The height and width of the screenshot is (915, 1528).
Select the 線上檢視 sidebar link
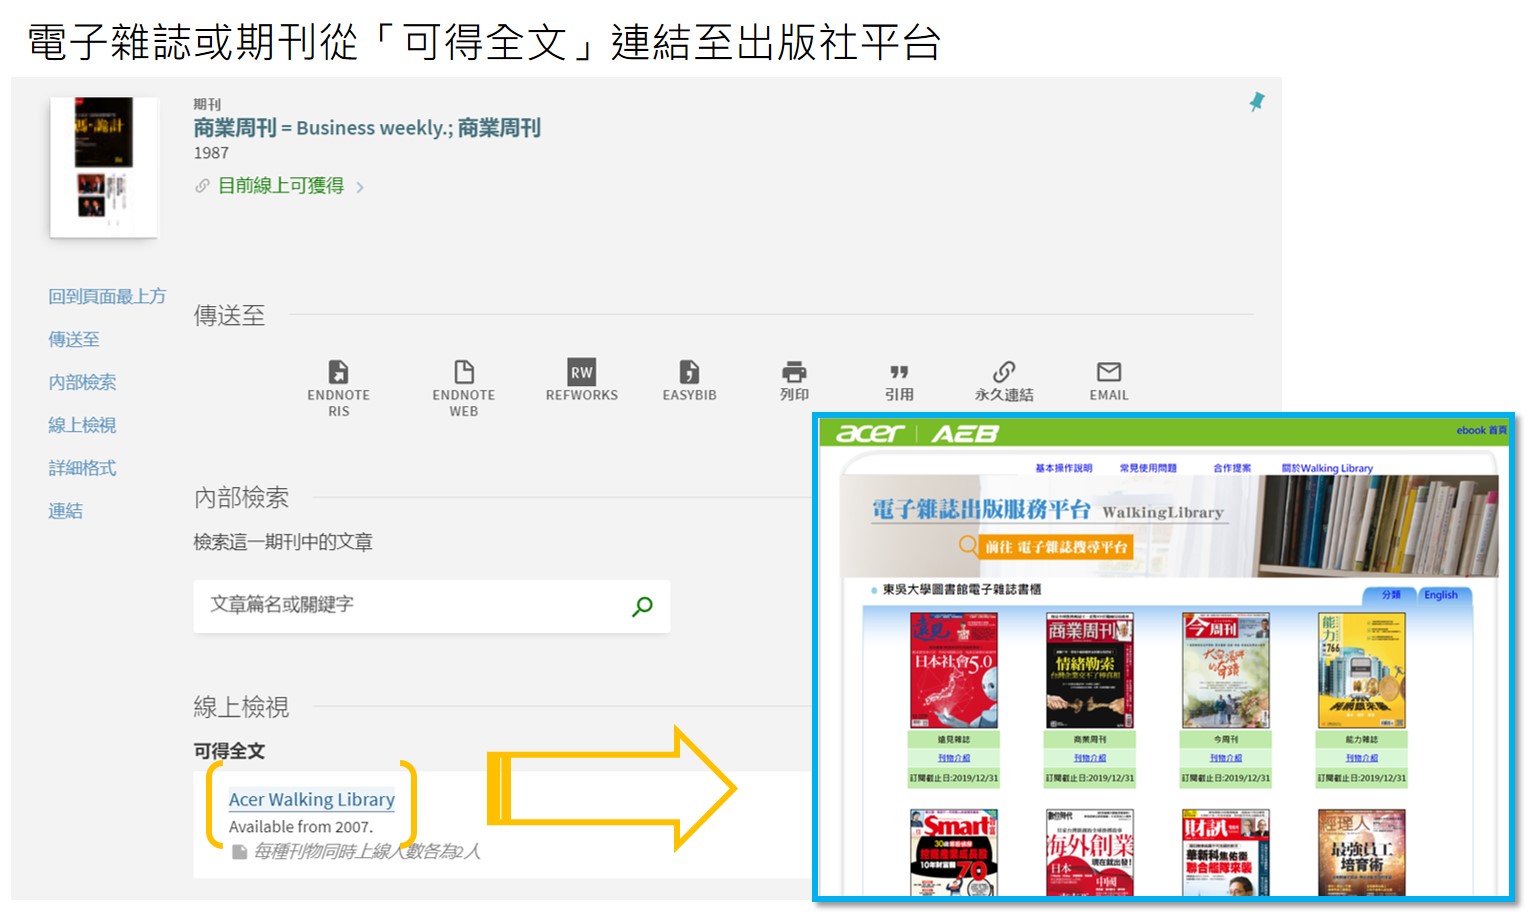tap(82, 425)
